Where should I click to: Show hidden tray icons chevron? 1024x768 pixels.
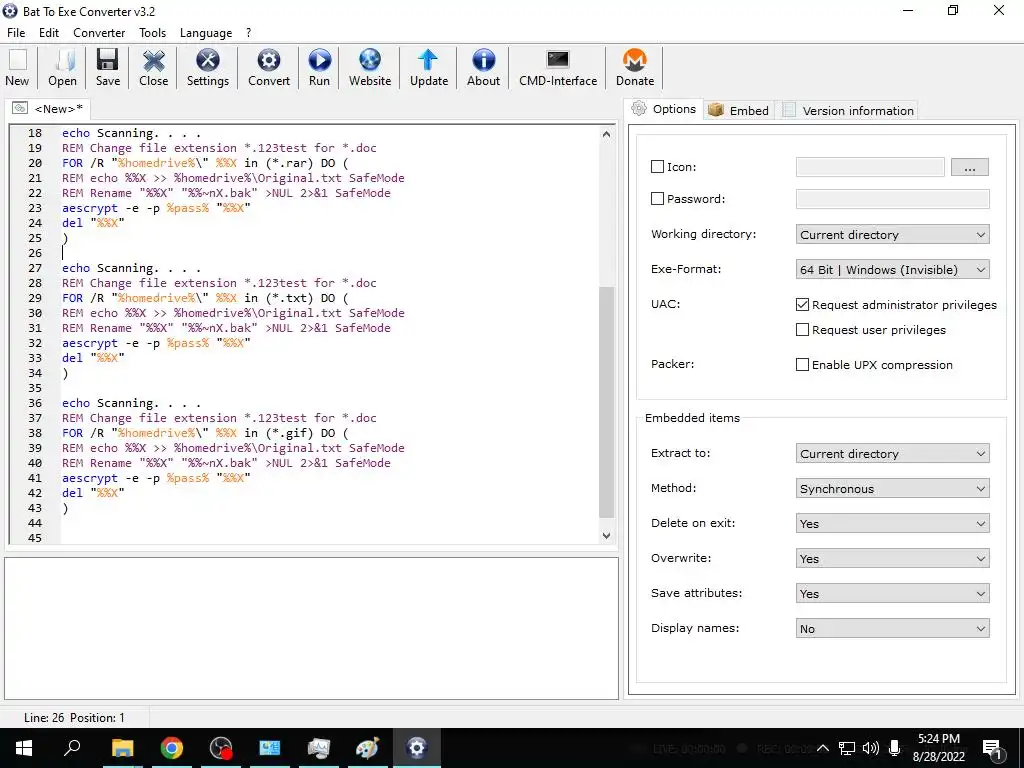[823, 748]
